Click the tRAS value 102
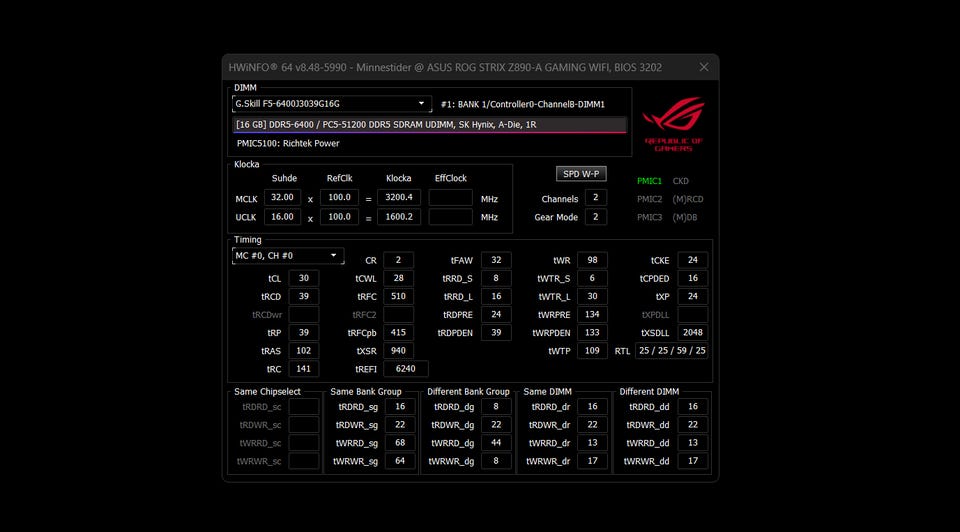960x532 pixels. pyautogui.click(x=304, y=351)
